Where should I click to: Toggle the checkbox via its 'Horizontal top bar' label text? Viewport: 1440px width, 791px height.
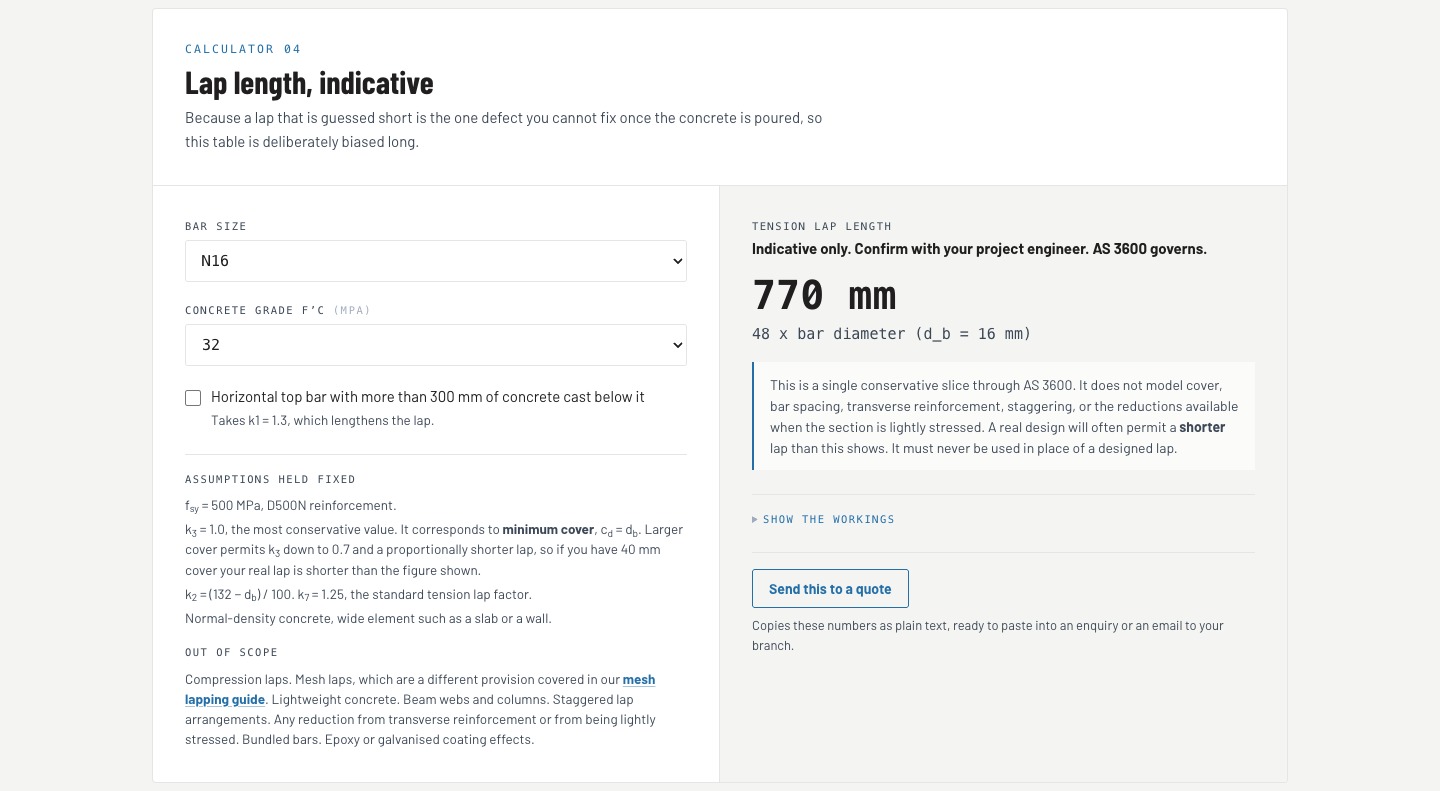(x=428, y=397)
